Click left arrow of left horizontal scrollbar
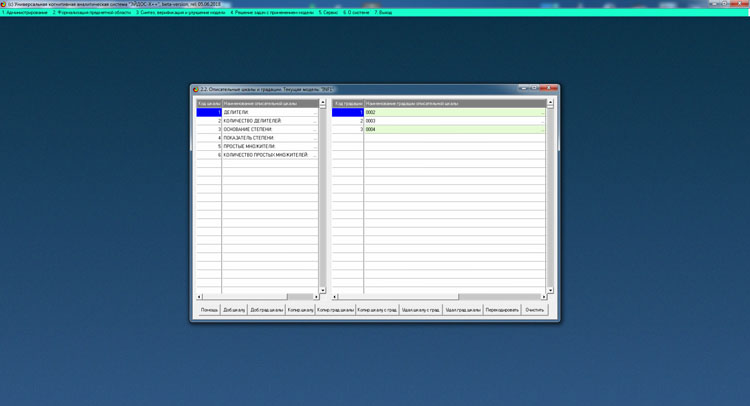750x406 pixels. point(199,297)
